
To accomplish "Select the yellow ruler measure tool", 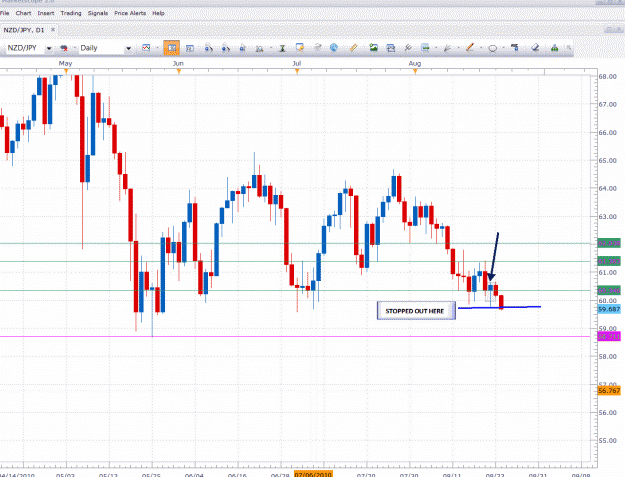I will (353, 48).
